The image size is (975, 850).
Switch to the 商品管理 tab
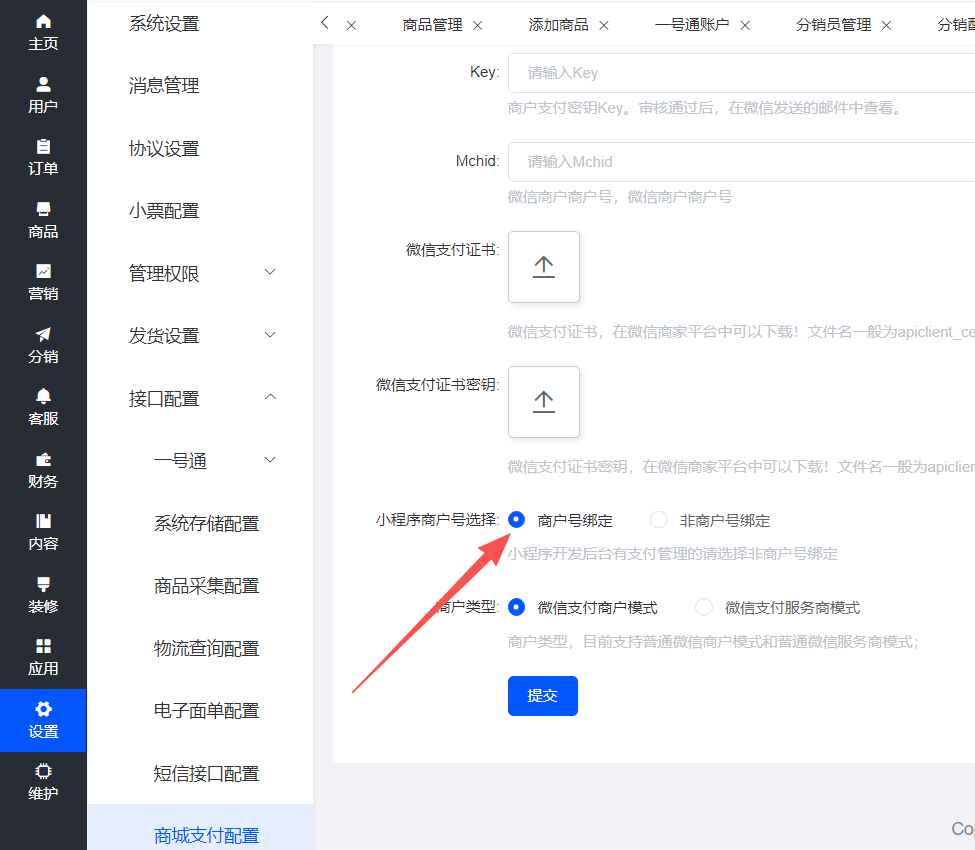(x=432, y=25)
